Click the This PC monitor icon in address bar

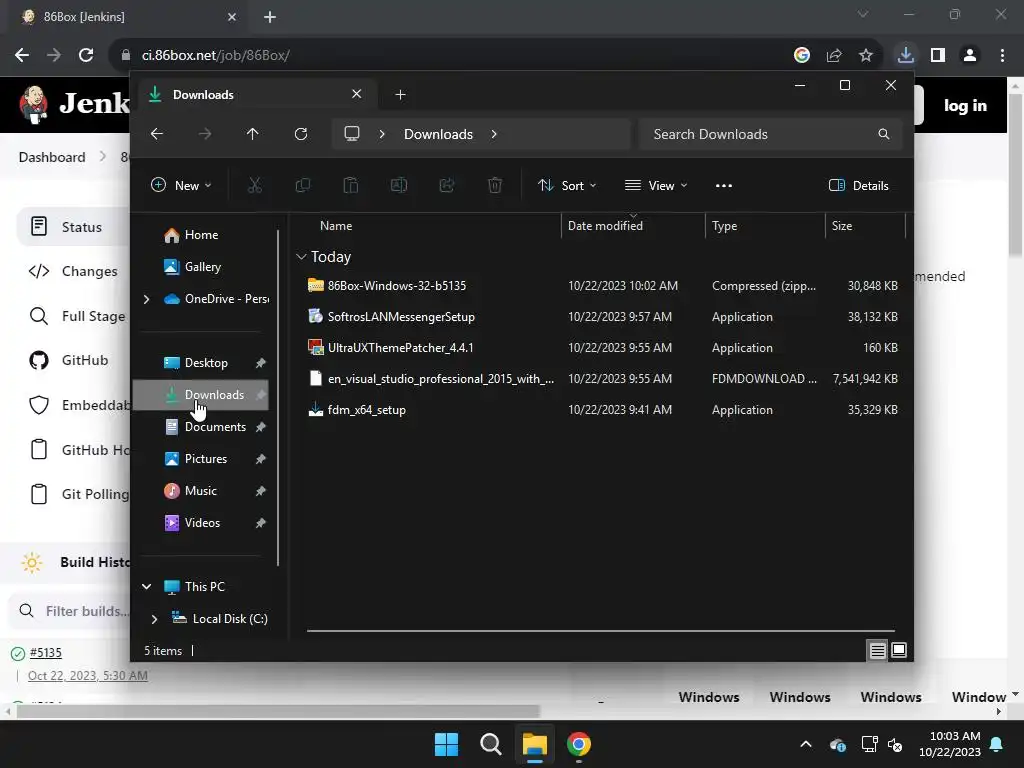coord(352,134)
